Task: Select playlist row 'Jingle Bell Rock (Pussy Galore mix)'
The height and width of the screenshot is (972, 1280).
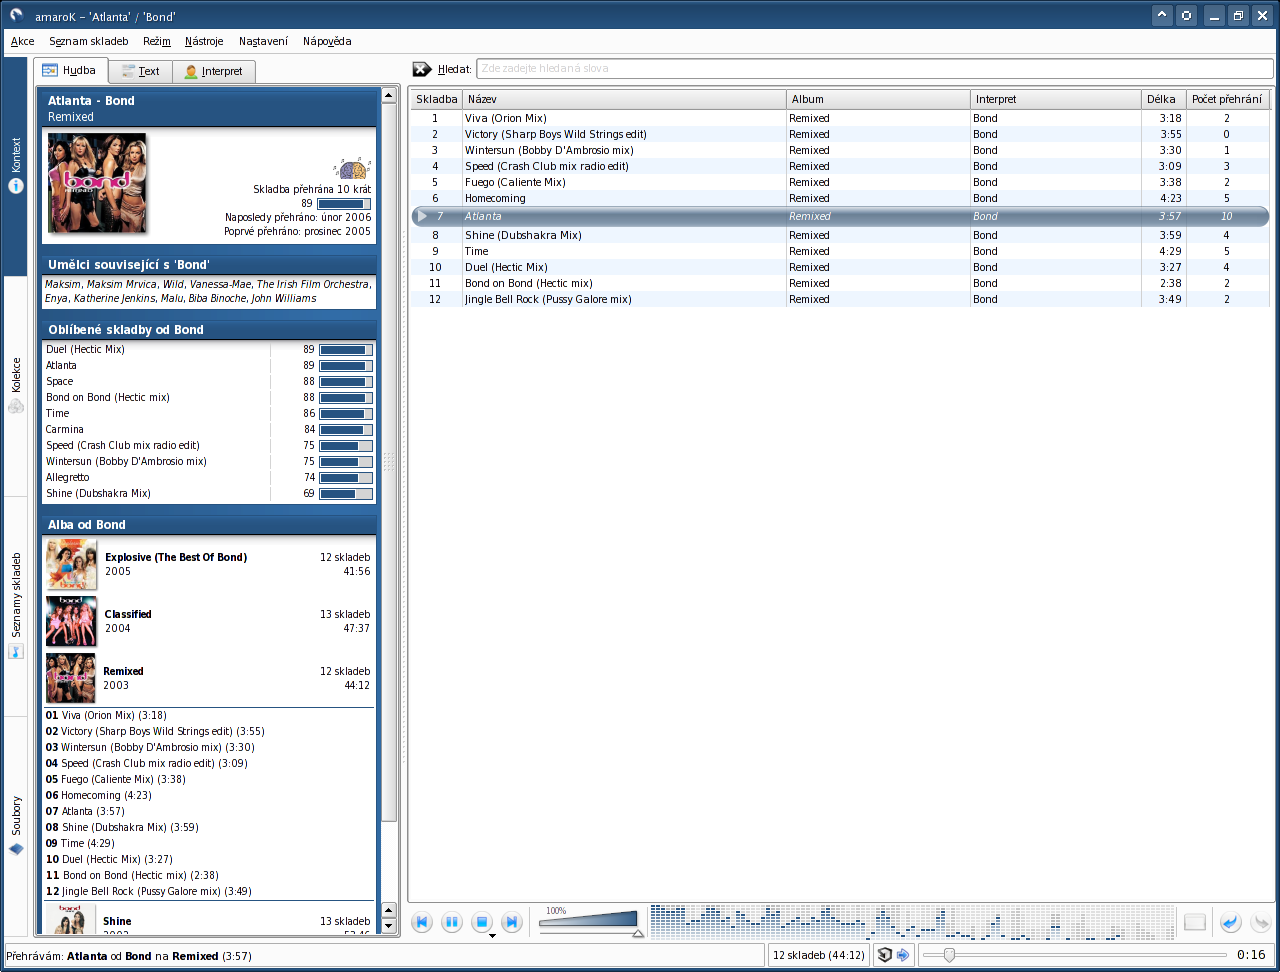Action: (839, 299)
